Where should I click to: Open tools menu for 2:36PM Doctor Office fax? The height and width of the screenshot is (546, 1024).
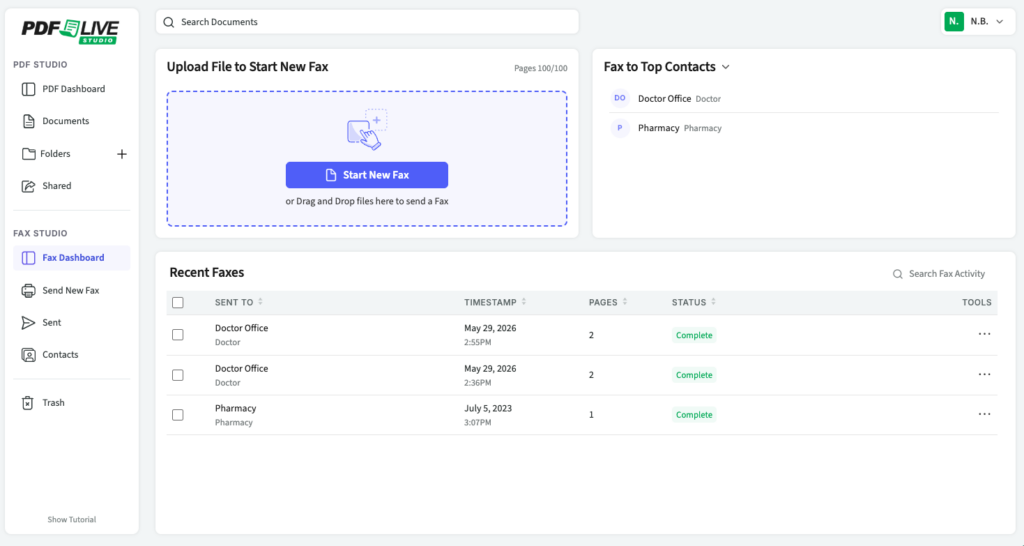point(984,375)
